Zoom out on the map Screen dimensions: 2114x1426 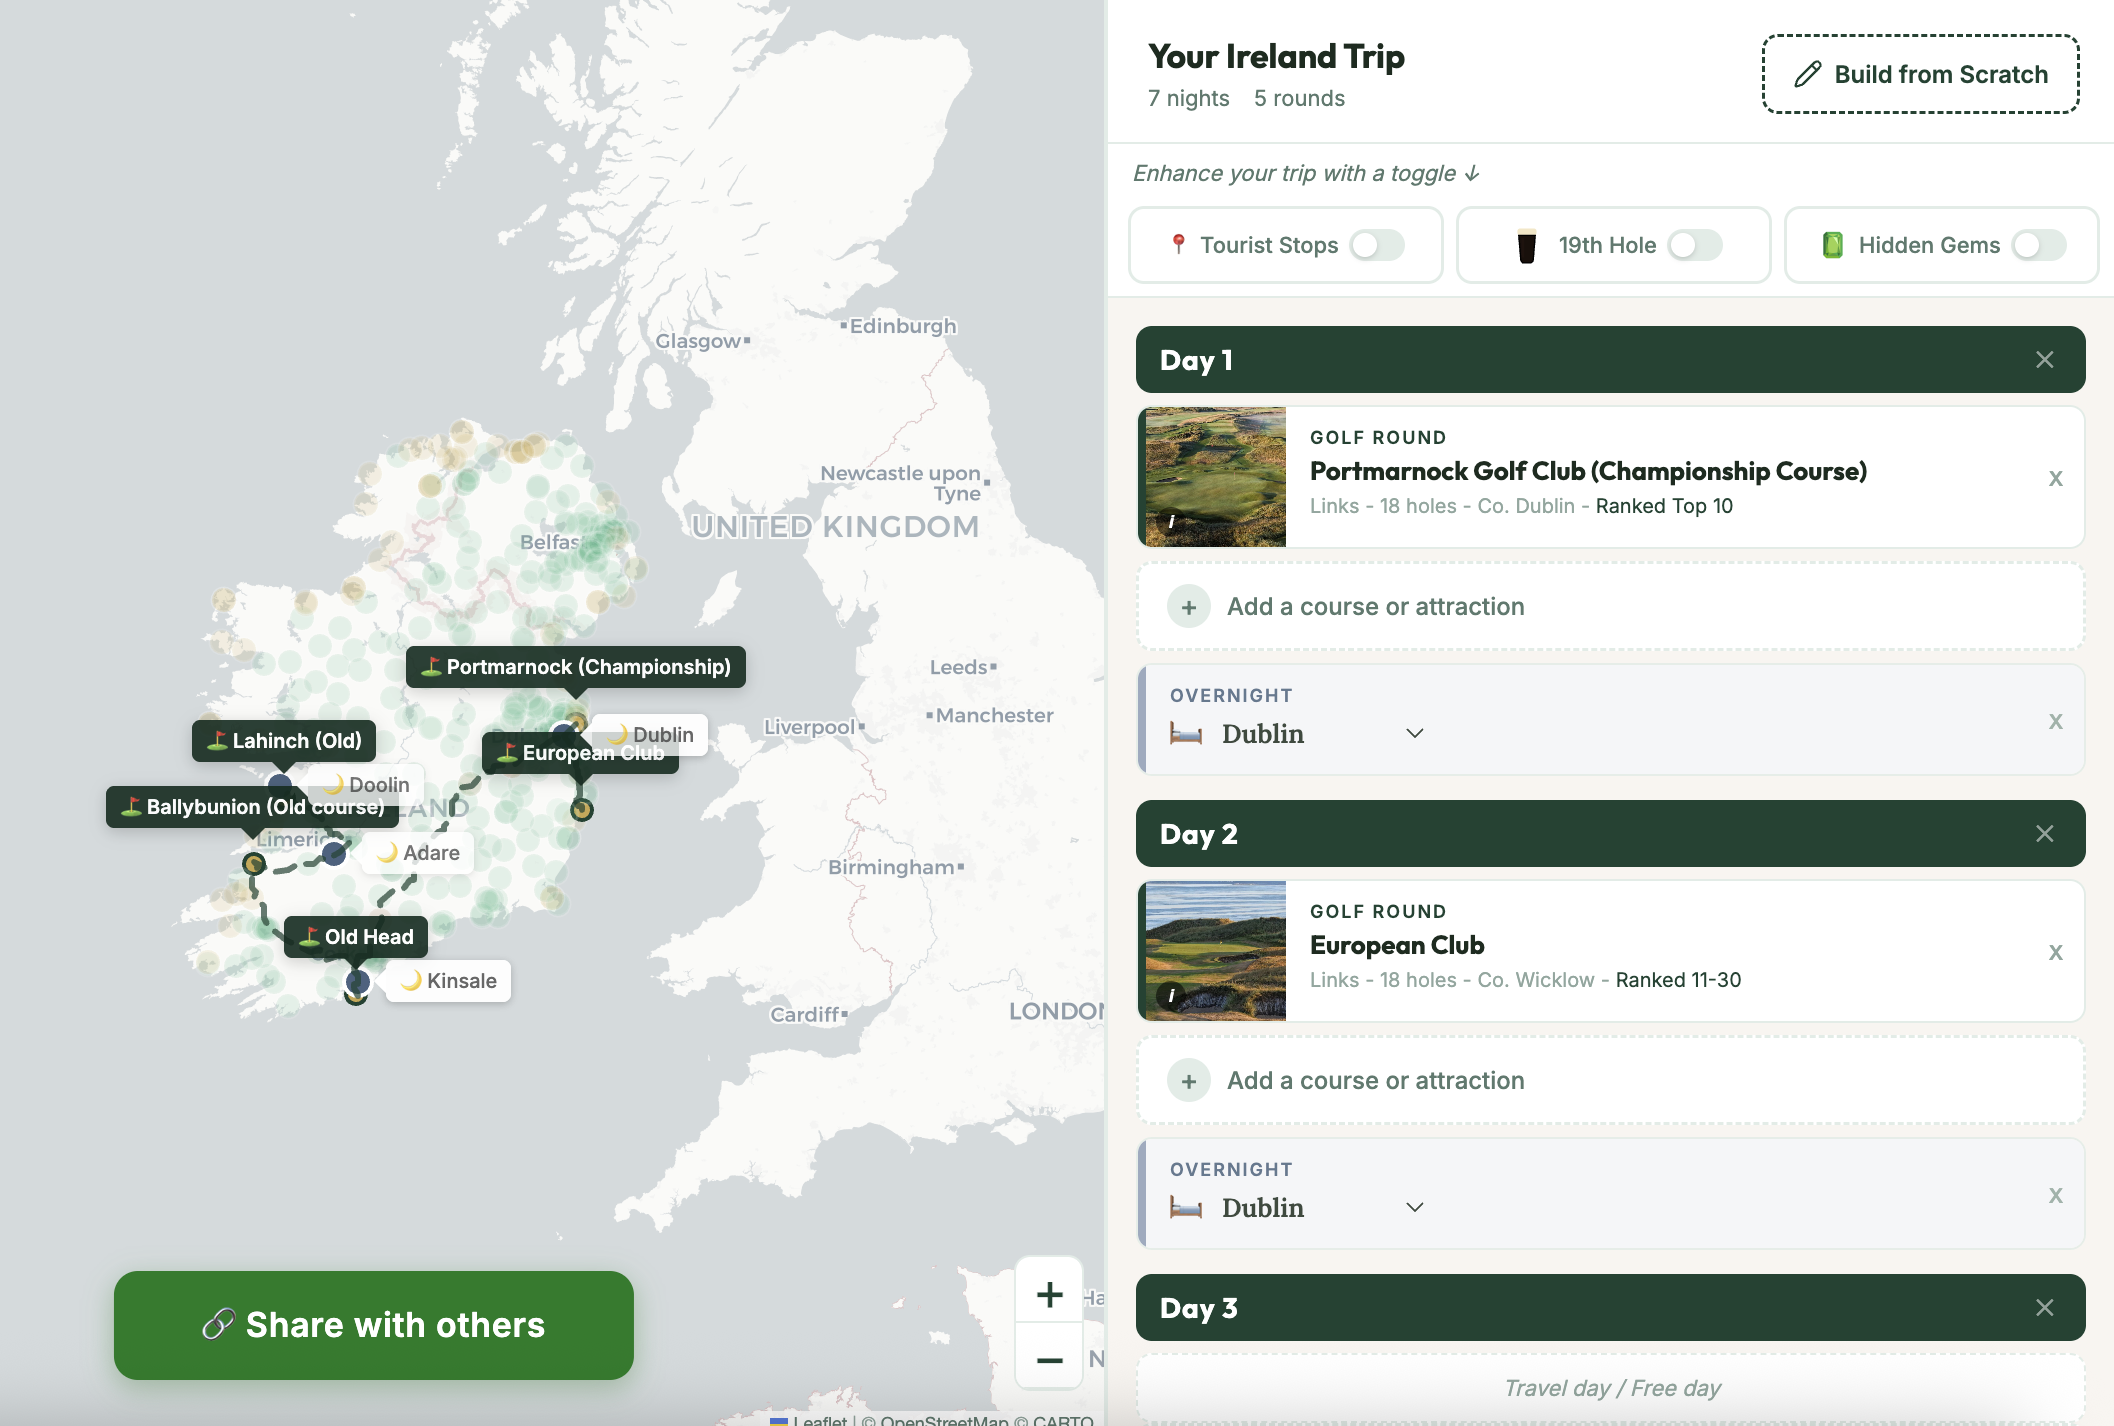tap(1049, 1359)
